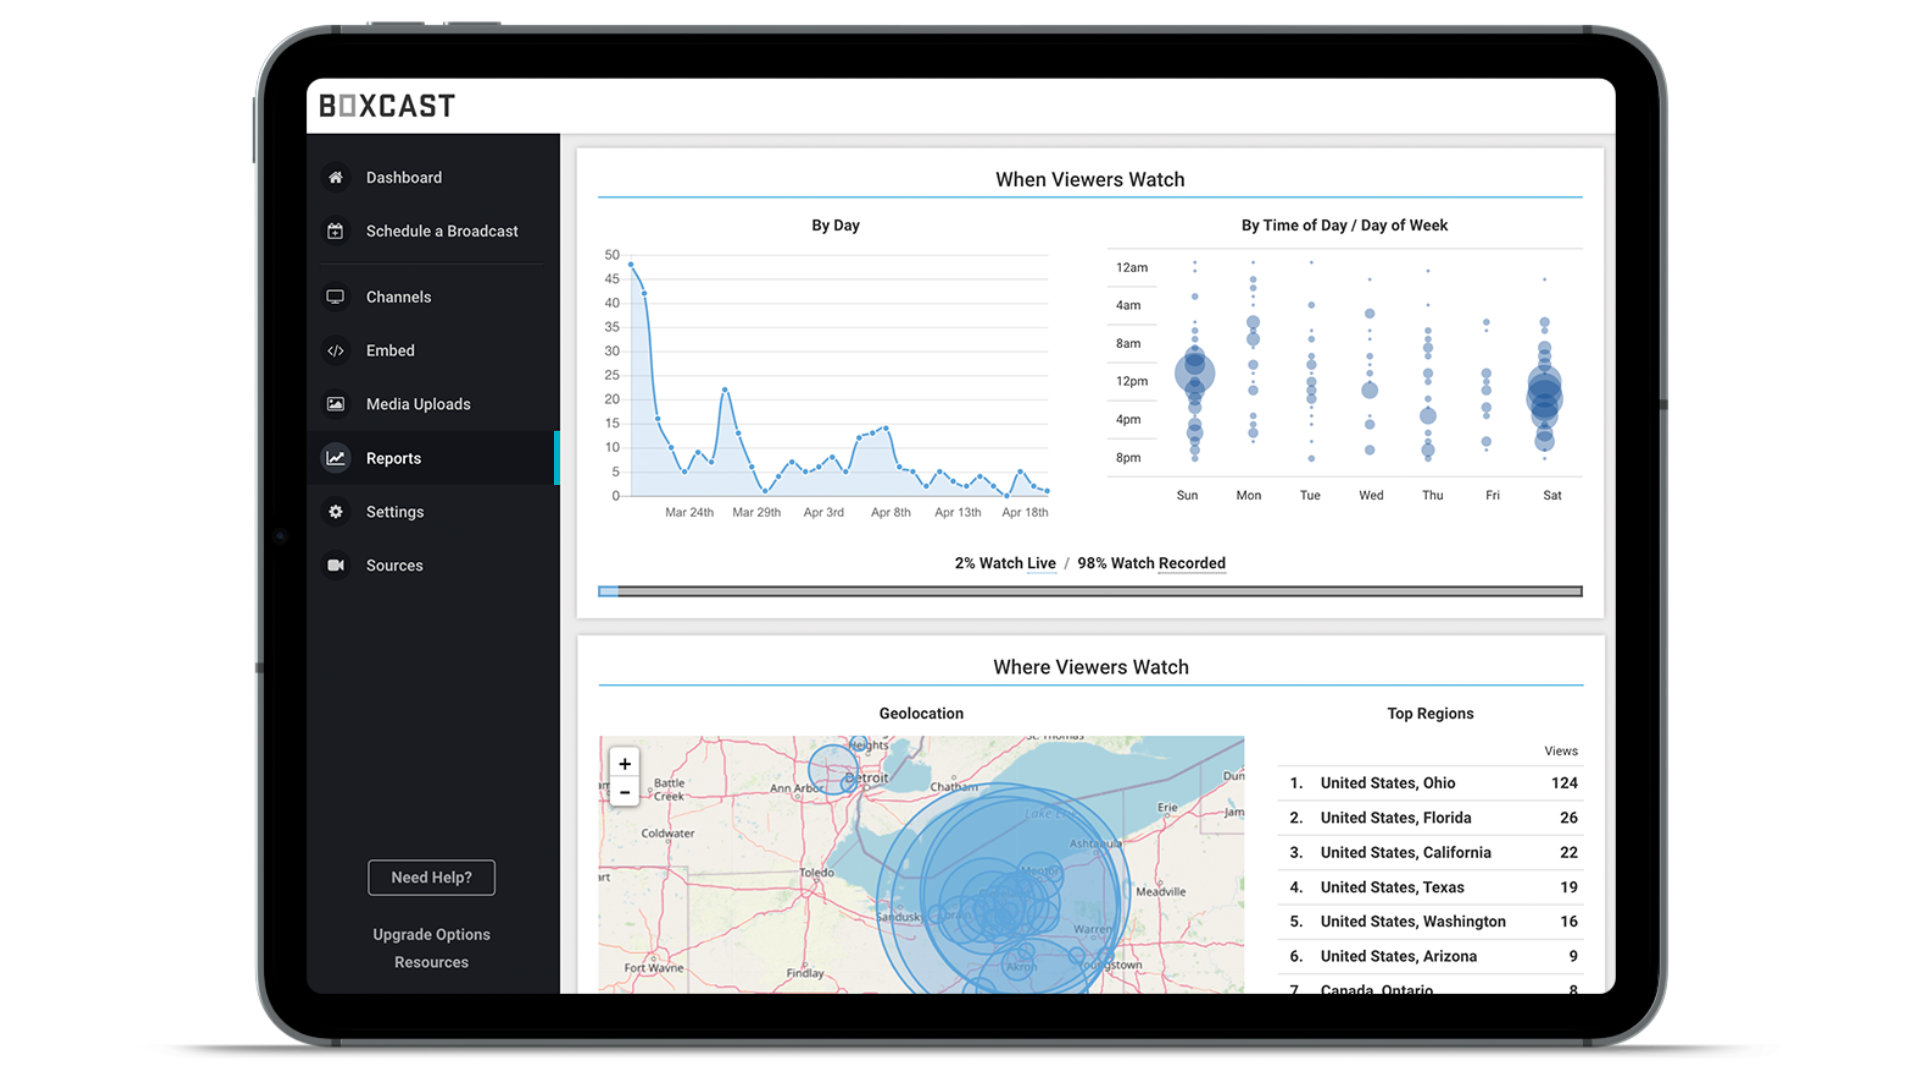Viewport: 1920px width, 1080px height.
Task: Click the Upgrade Options link
Action: [x=430, y=934]
